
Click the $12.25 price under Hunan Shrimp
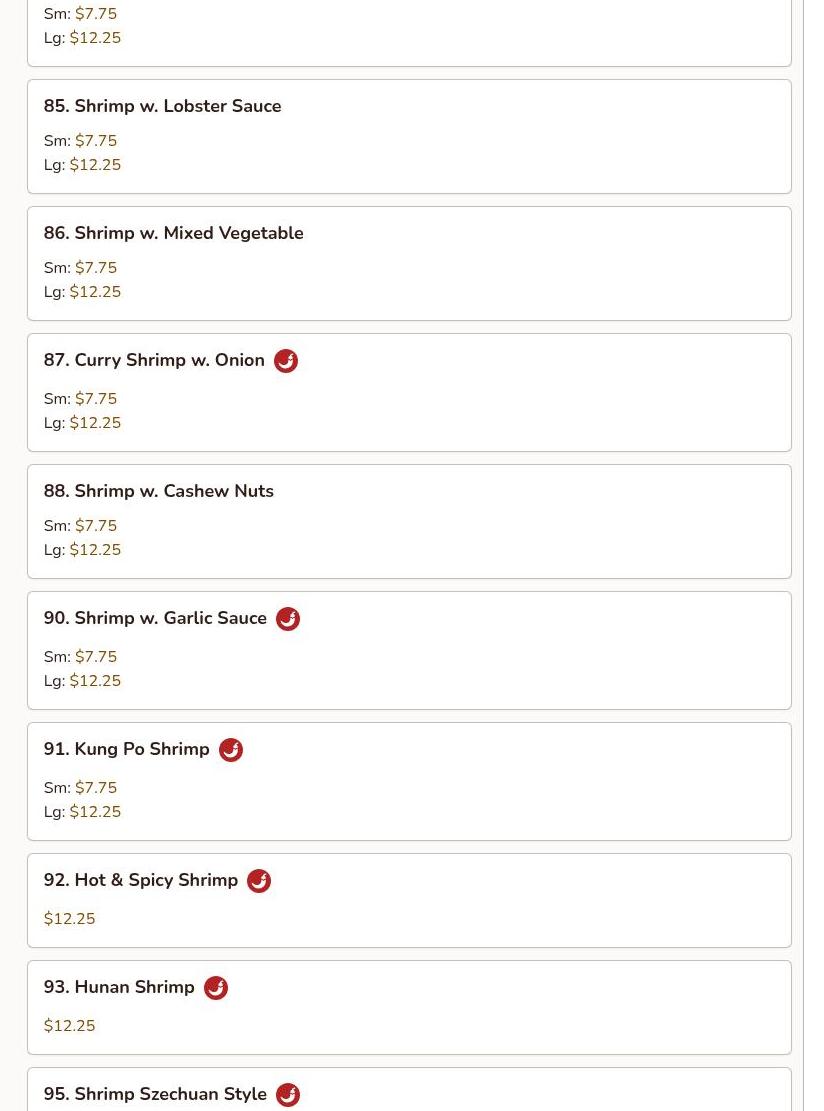70,1026
